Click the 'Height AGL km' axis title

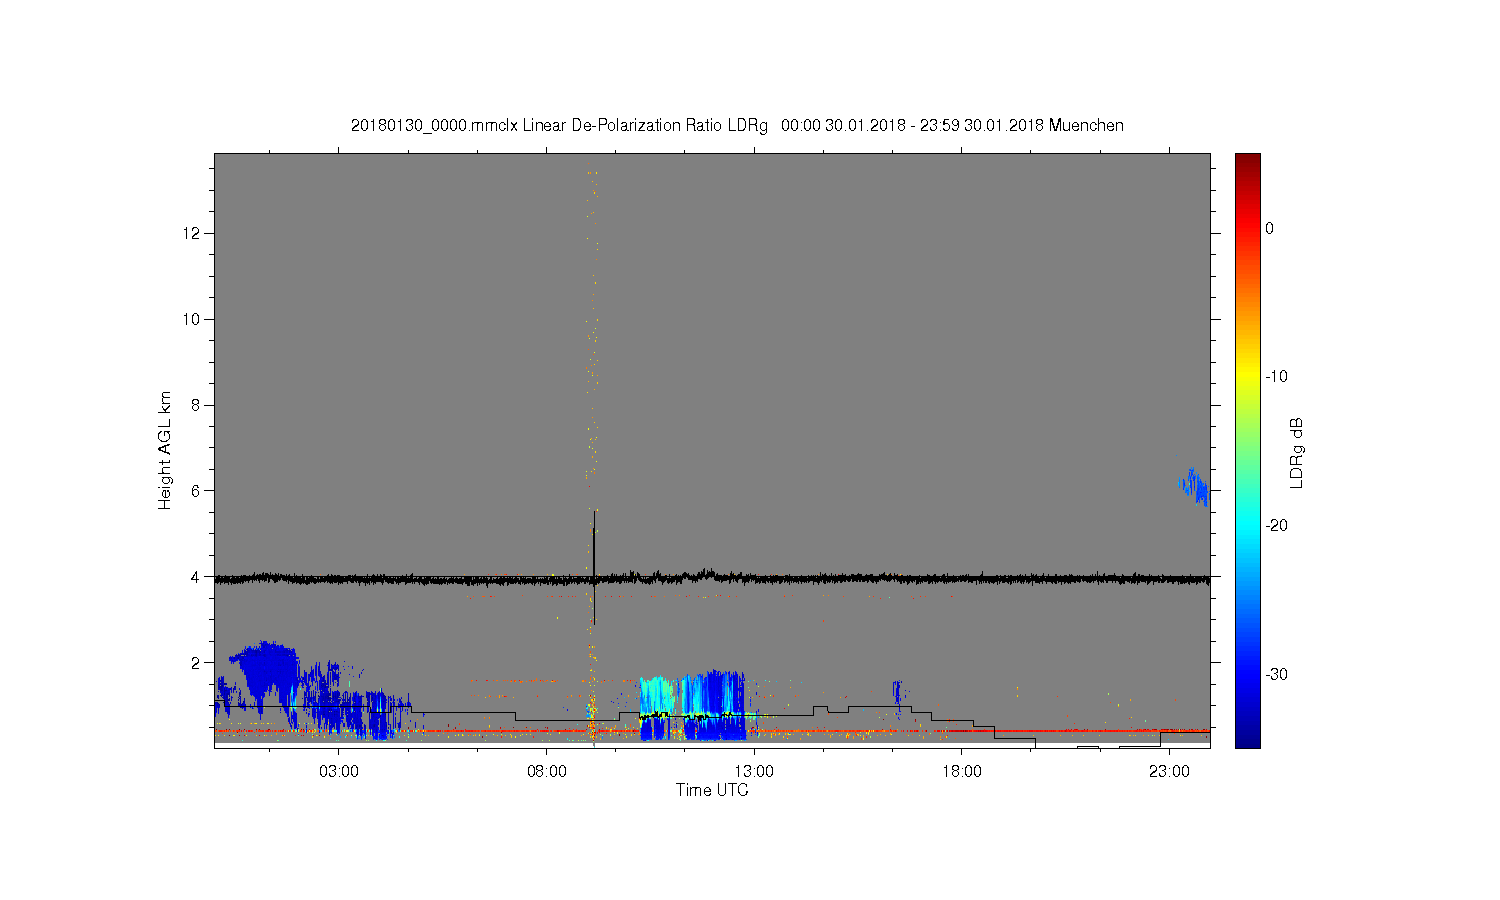coord(165,450)
